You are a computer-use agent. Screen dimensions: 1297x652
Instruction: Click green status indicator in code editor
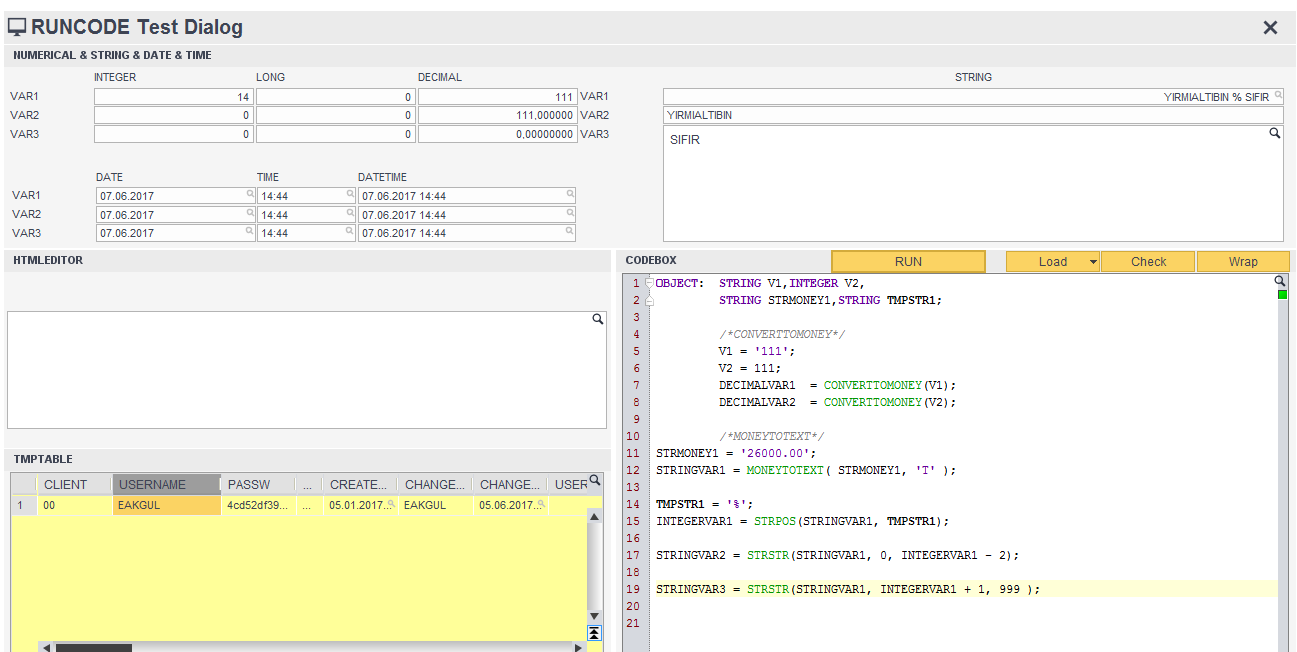click(1282, 295)
